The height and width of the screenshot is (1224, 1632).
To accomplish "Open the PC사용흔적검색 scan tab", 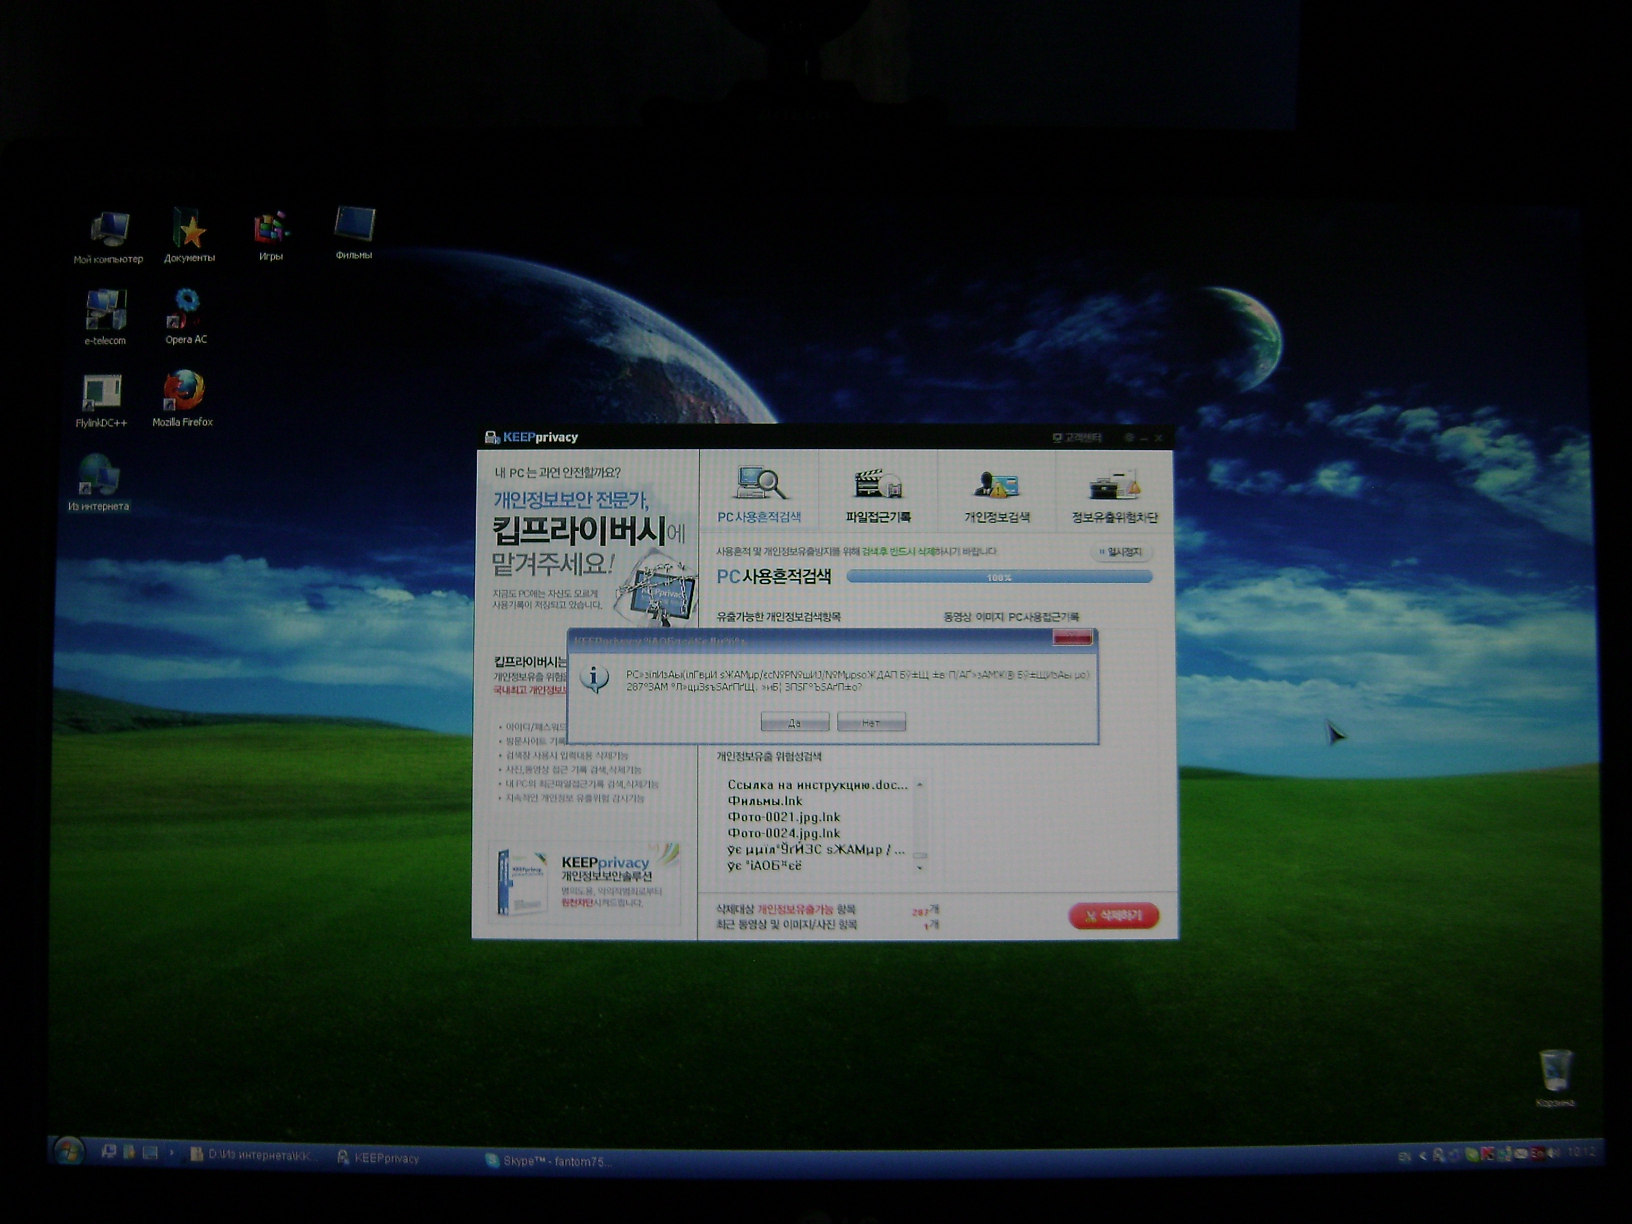I will (x=759, y=494).
